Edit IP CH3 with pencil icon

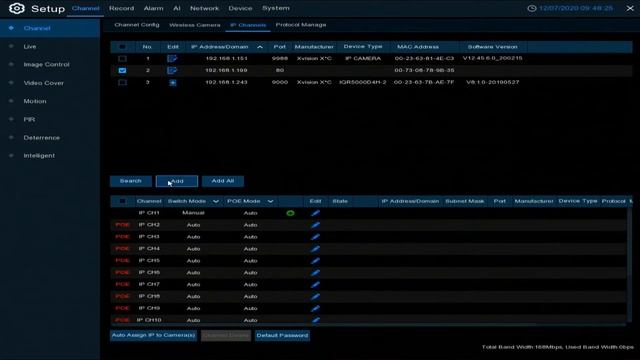[315, 237]
